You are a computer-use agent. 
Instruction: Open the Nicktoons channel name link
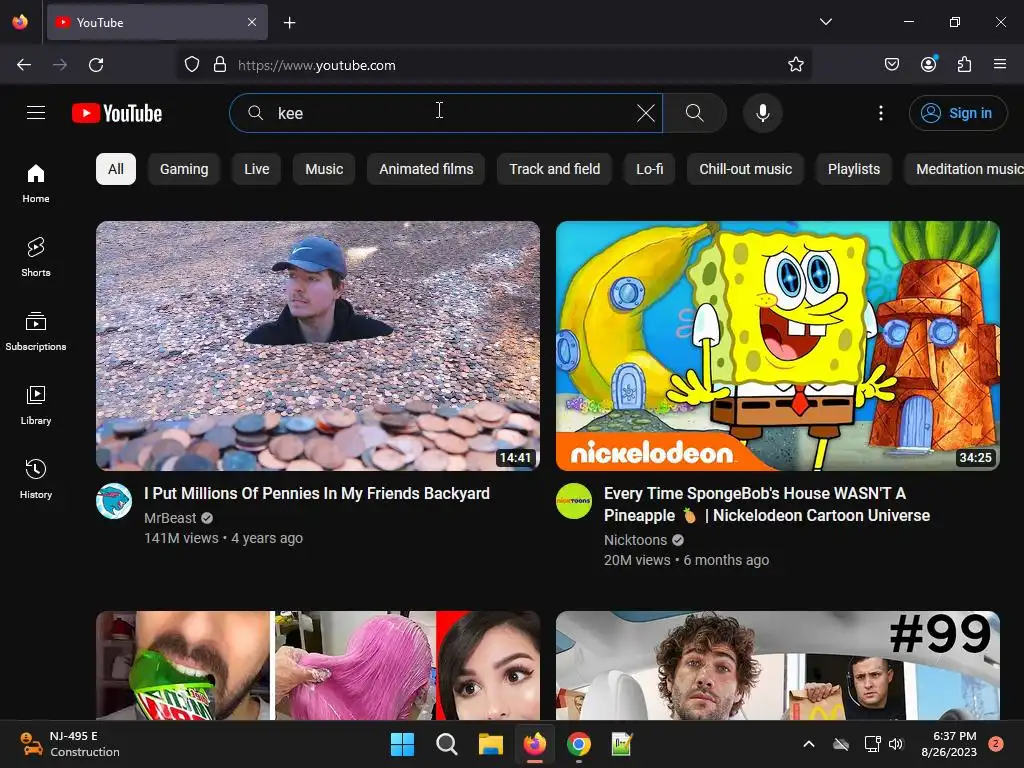[635, 540]
